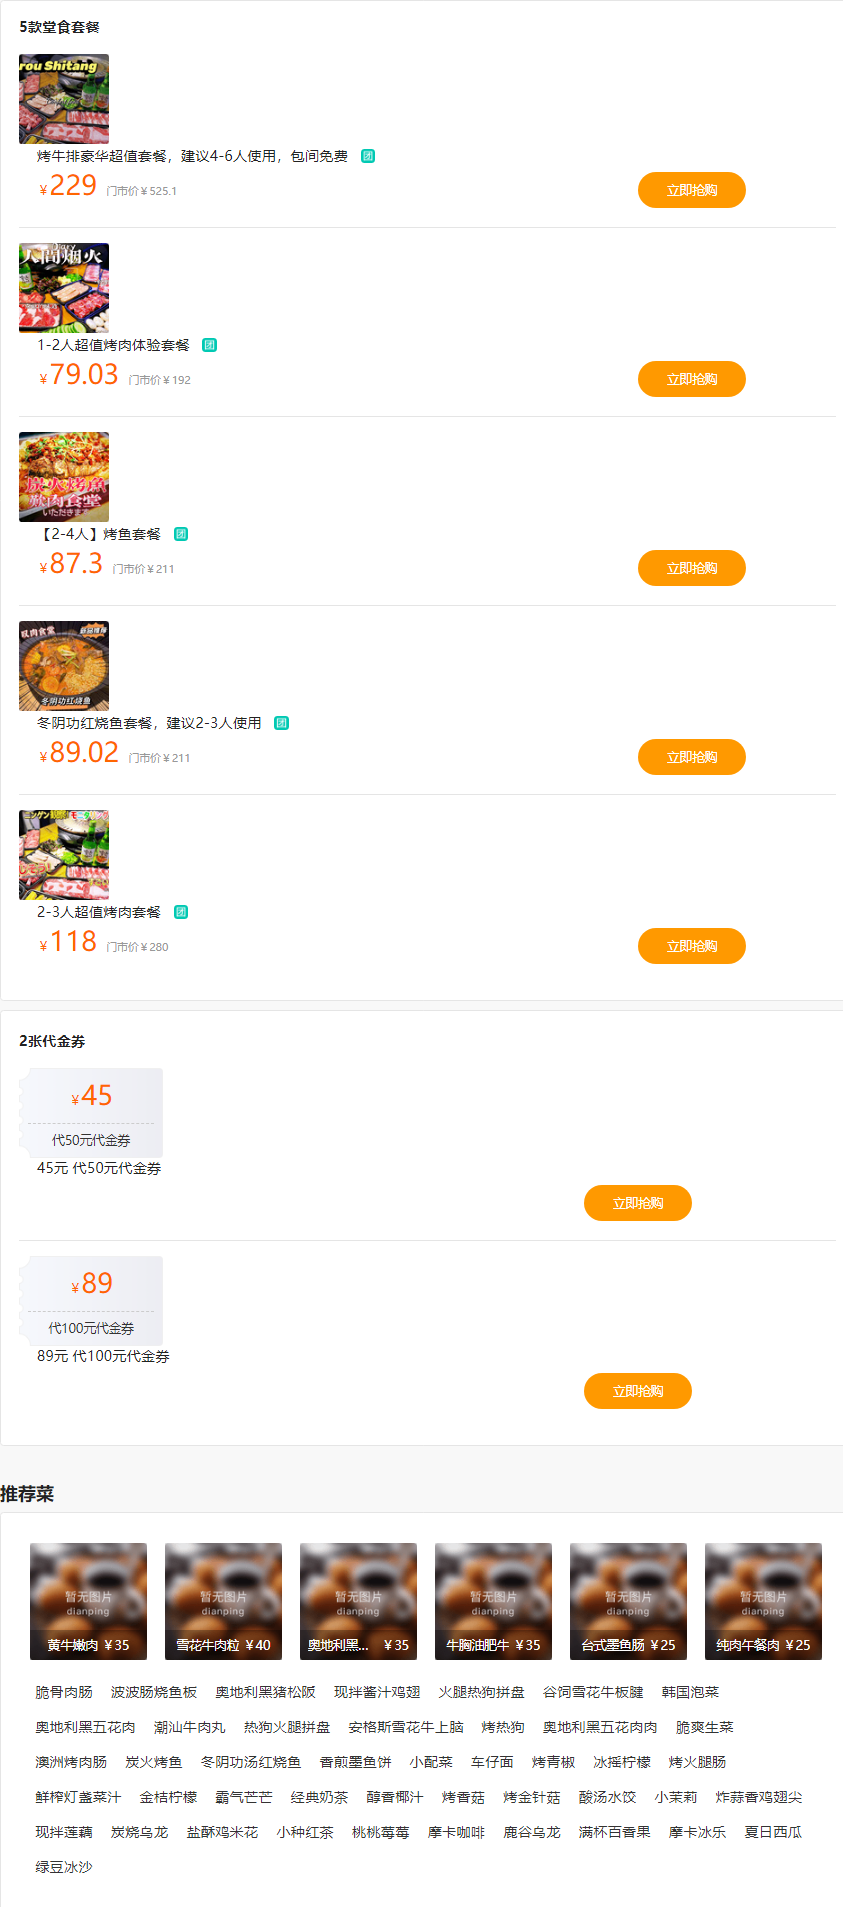Click the 纯肉午餐肉 ¥25 dish card
The height and width of the screenshot is (1907, 843).
pos(763,1601)
